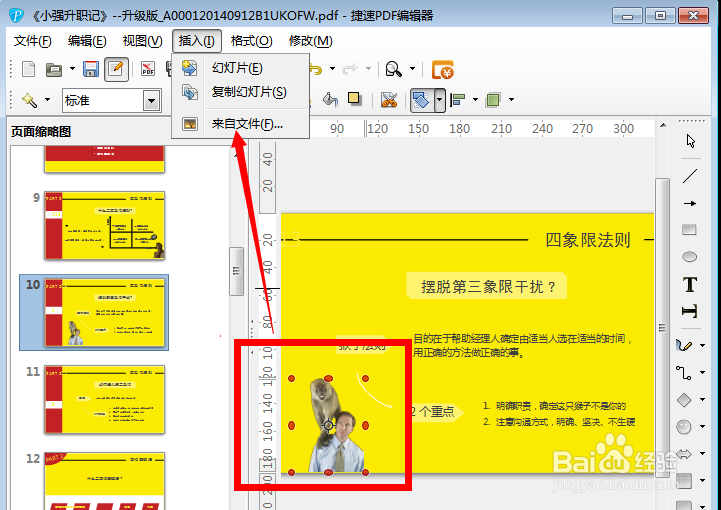
Task: Select the arrow pointer selection tool
Action: click(690, 141)
